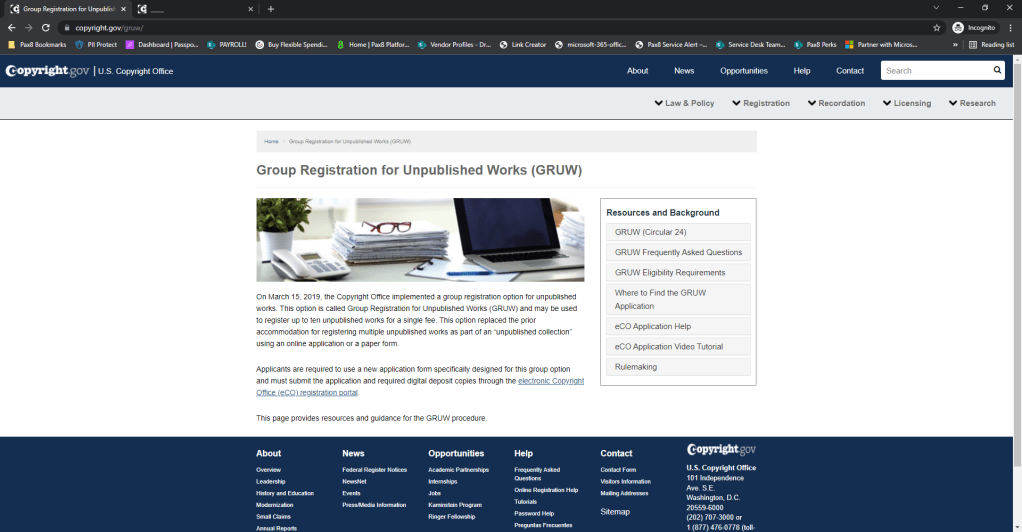Go back using the browser back arrow

tap(11, 28)
